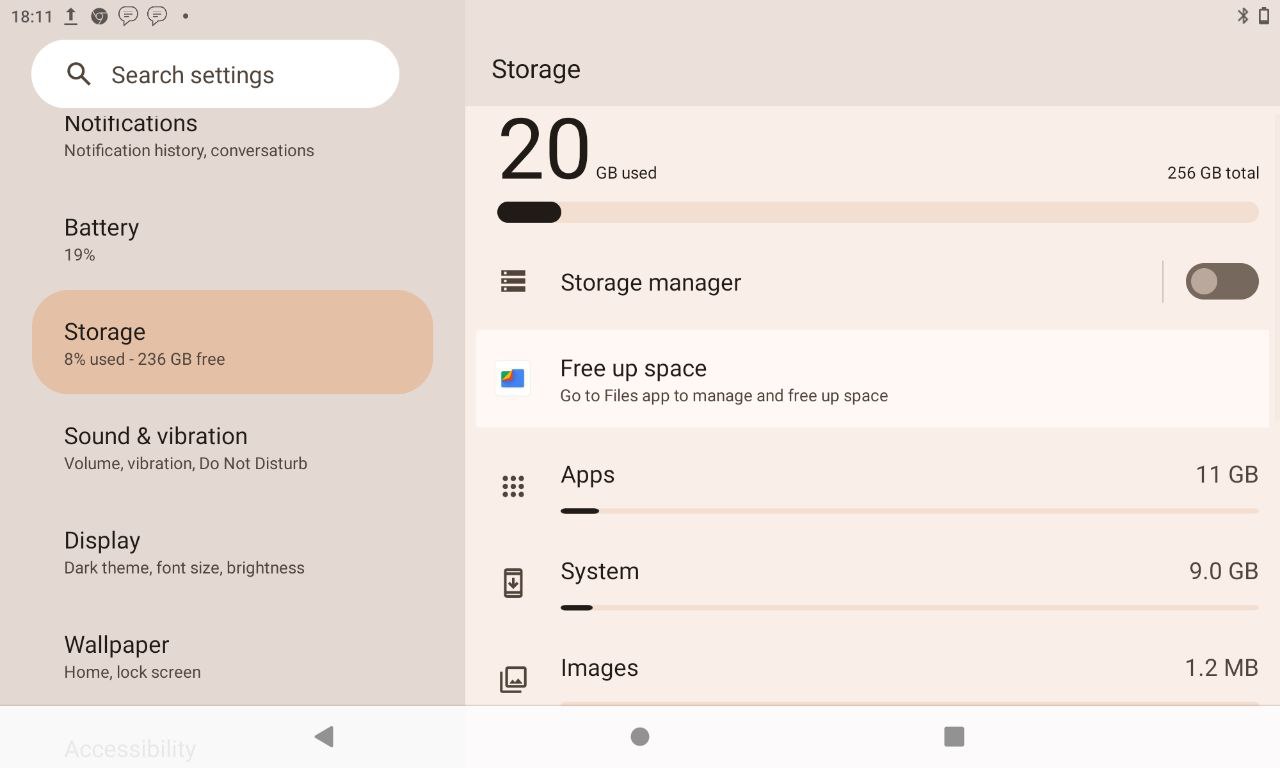Image resolution: width=1280 pixels, height=768 pixels.
Task: Click the '256 GB total' label
Action: click(1213, 172)
